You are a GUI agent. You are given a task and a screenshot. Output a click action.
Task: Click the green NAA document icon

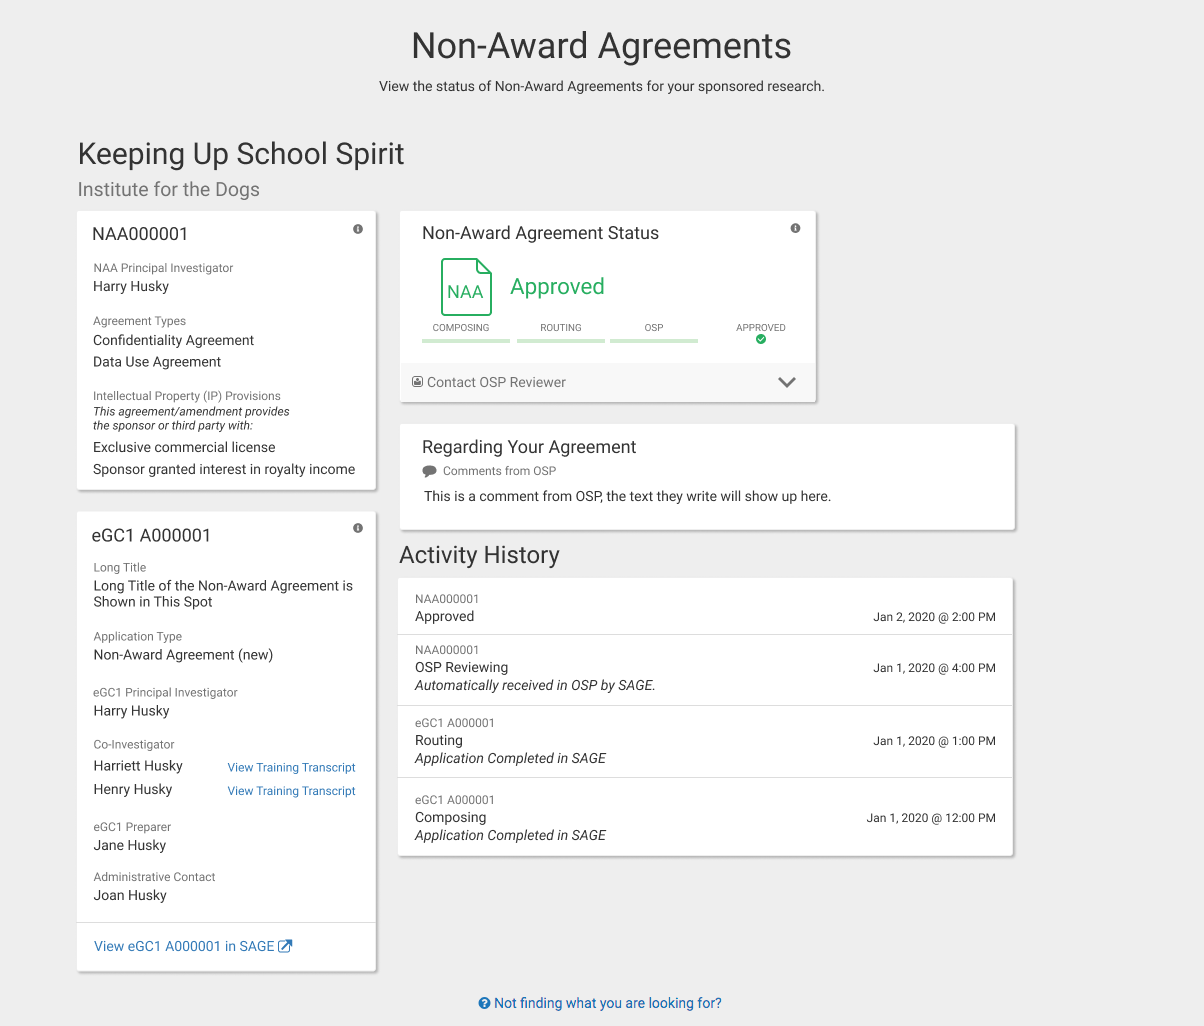[x=466, y=287]
